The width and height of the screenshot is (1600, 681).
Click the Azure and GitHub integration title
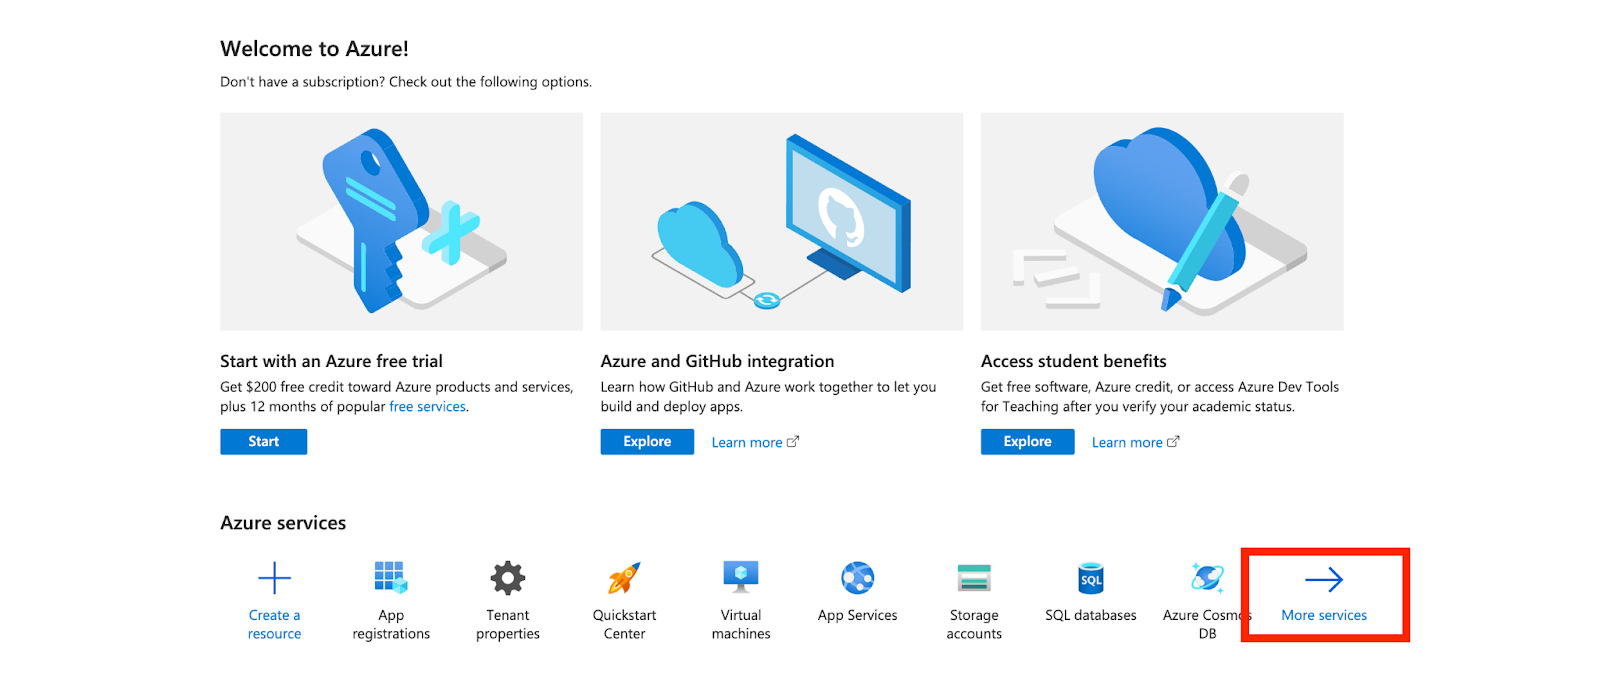coord(717,361)
